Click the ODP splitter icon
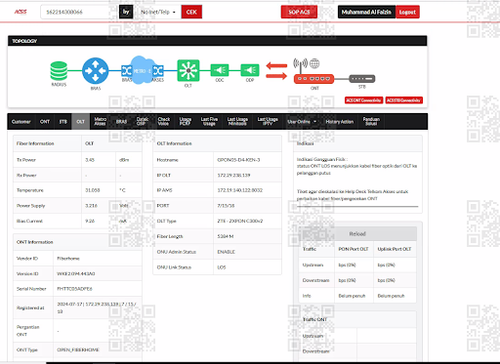Image resolution: width=500 pixels, height=364 pixels. click(x=250, y=70)
